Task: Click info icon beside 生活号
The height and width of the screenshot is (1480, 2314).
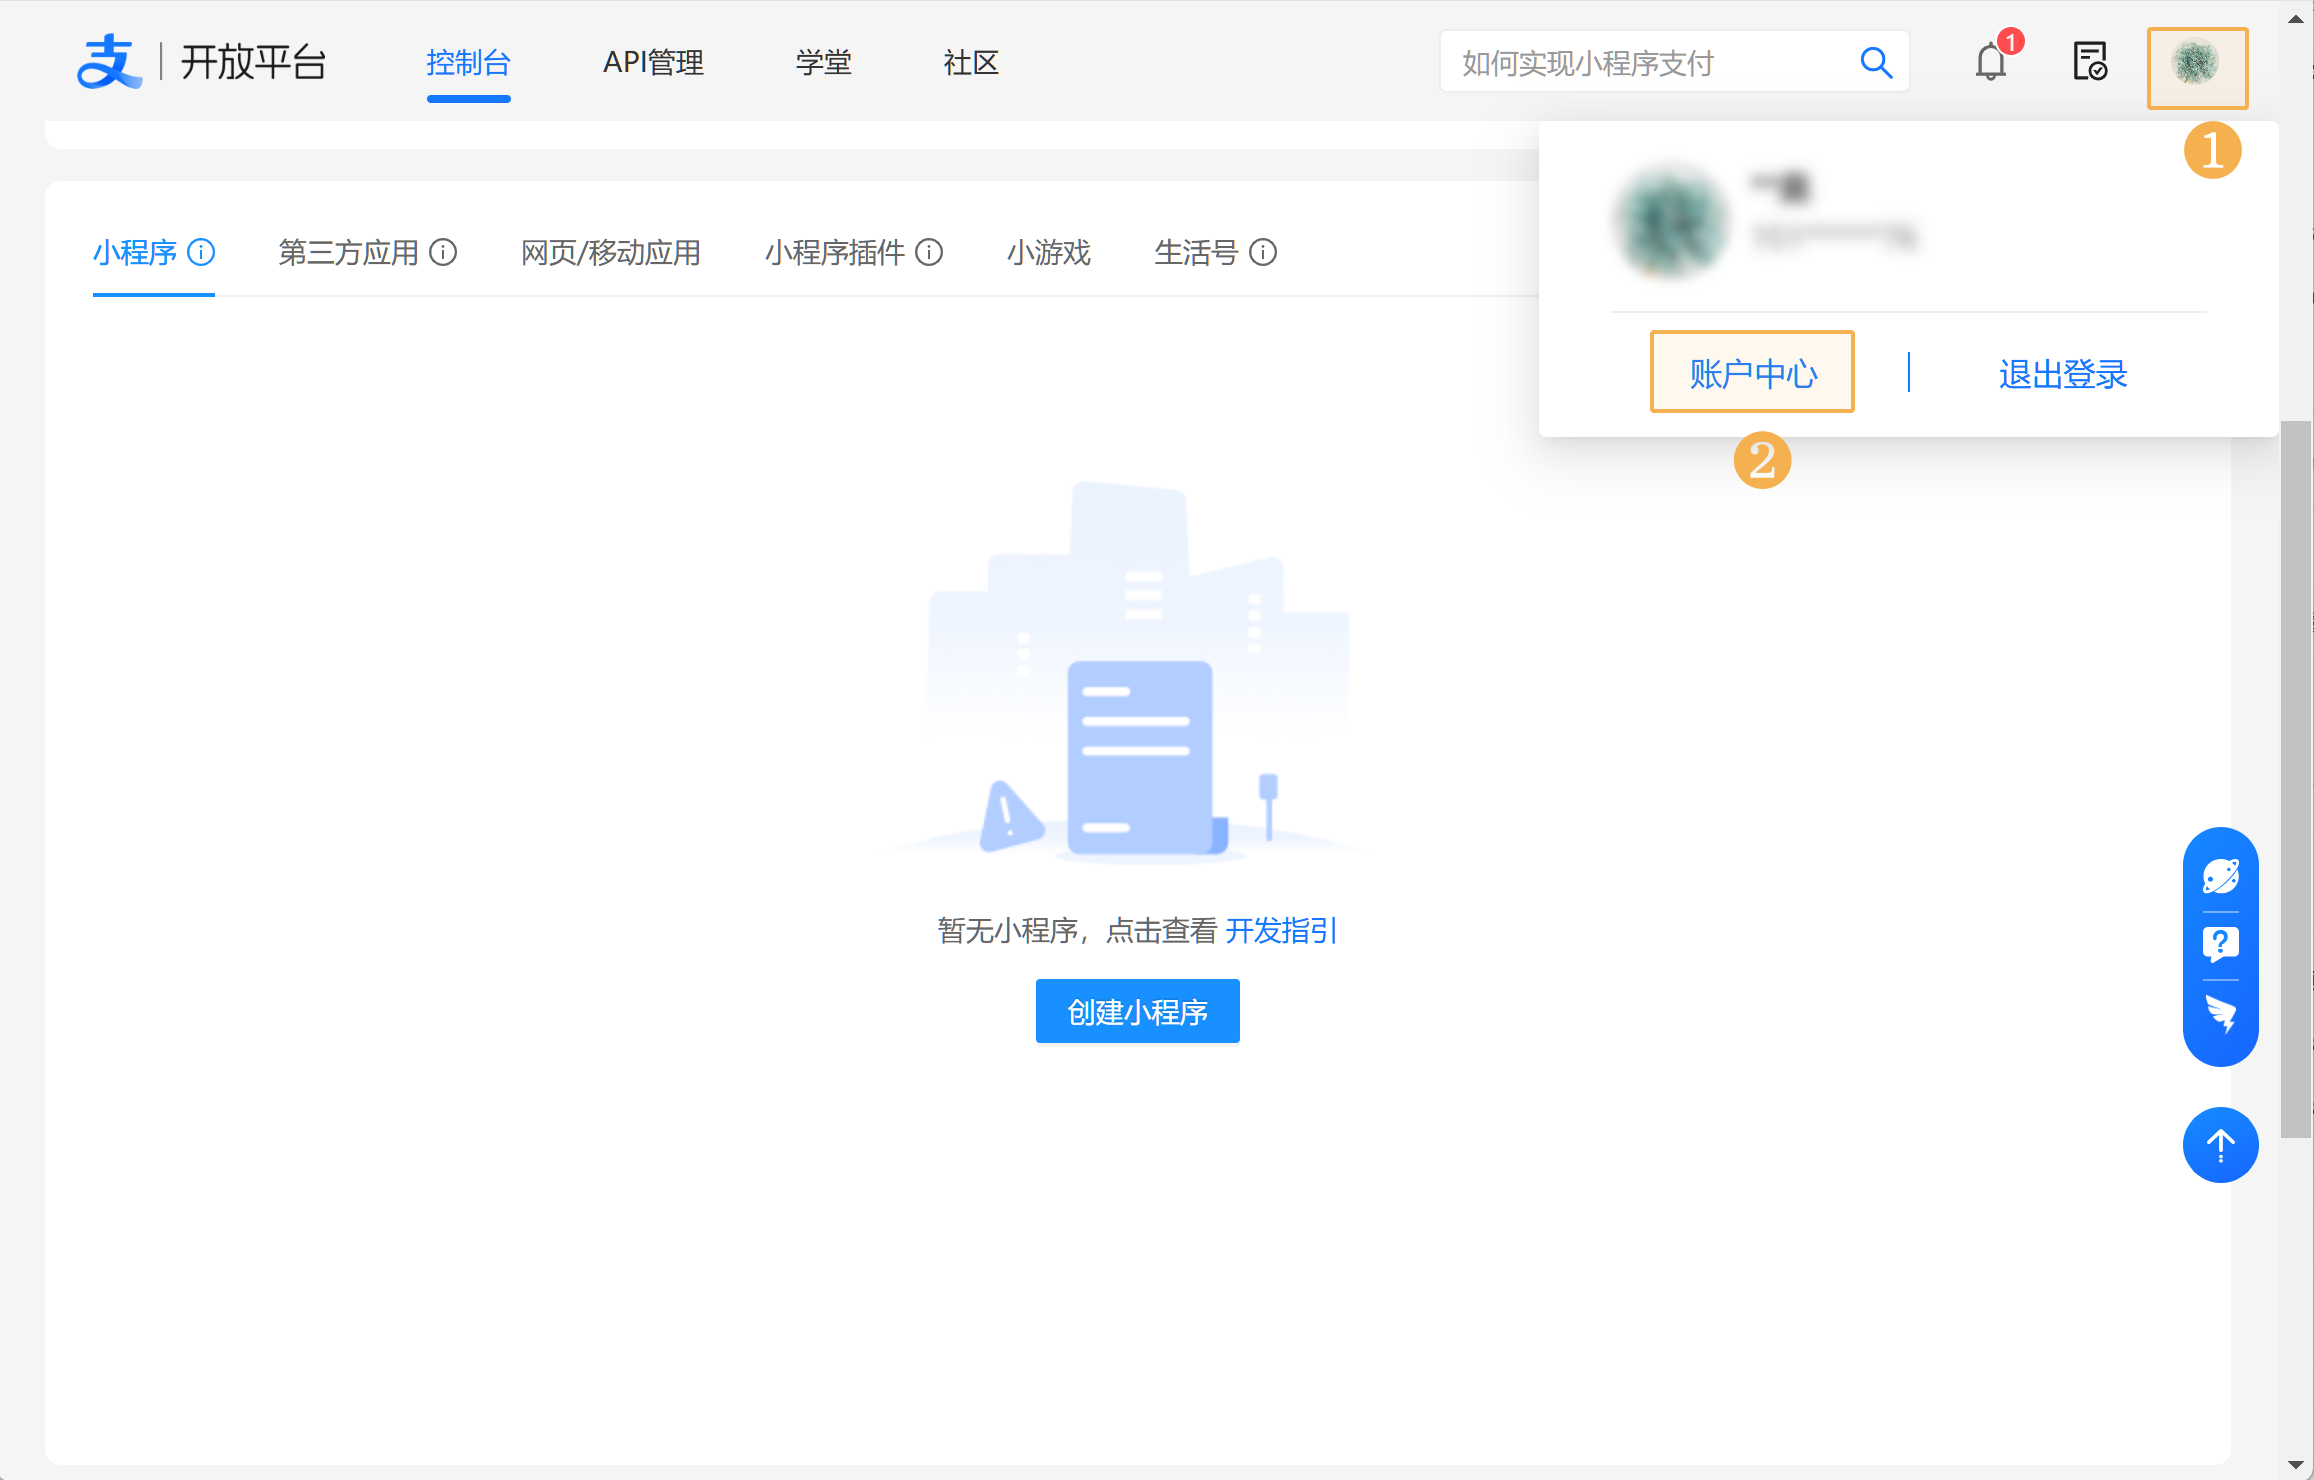Action: point(1263,252)
